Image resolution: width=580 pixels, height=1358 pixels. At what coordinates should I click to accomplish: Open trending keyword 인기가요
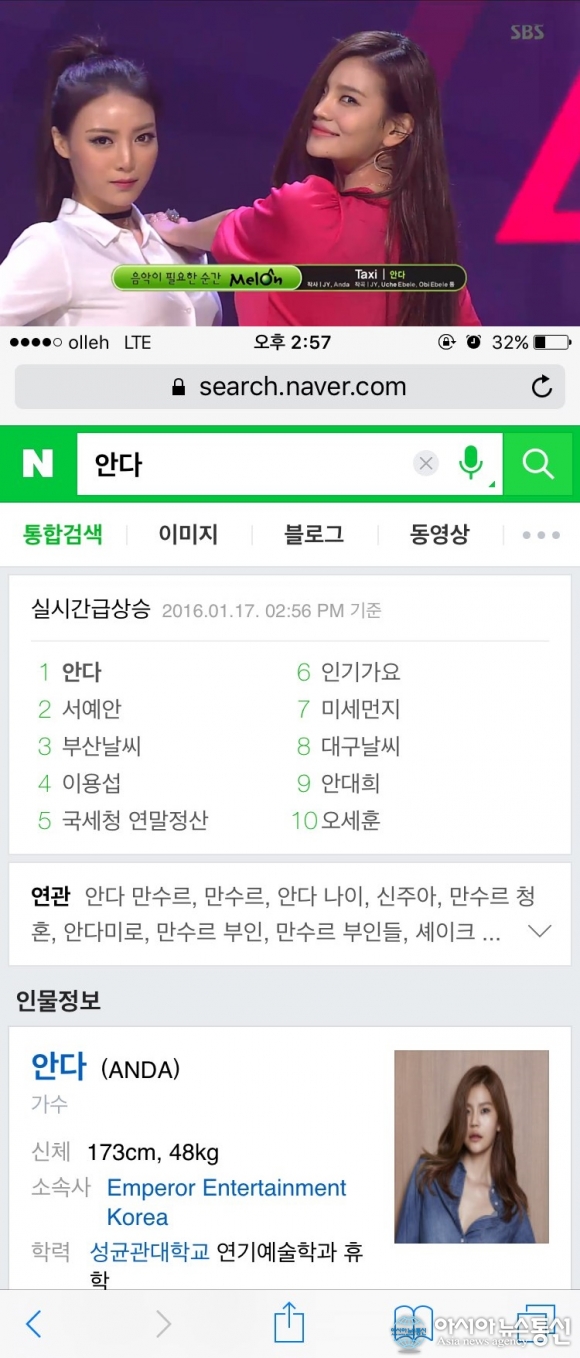click(361, 672)
